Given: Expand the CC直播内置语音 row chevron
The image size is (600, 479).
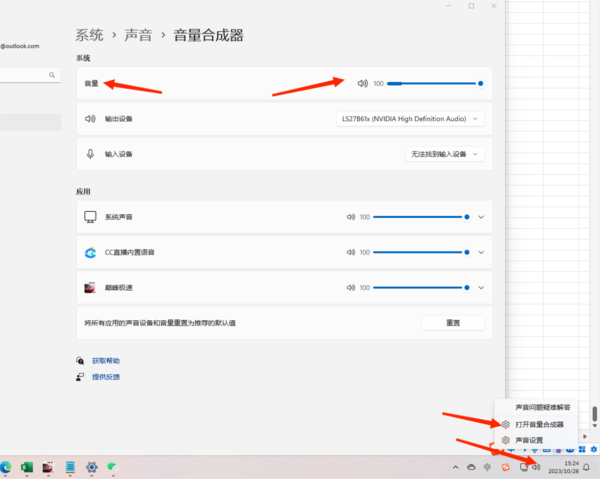Looking at the screenshot, I should point(481,252).
